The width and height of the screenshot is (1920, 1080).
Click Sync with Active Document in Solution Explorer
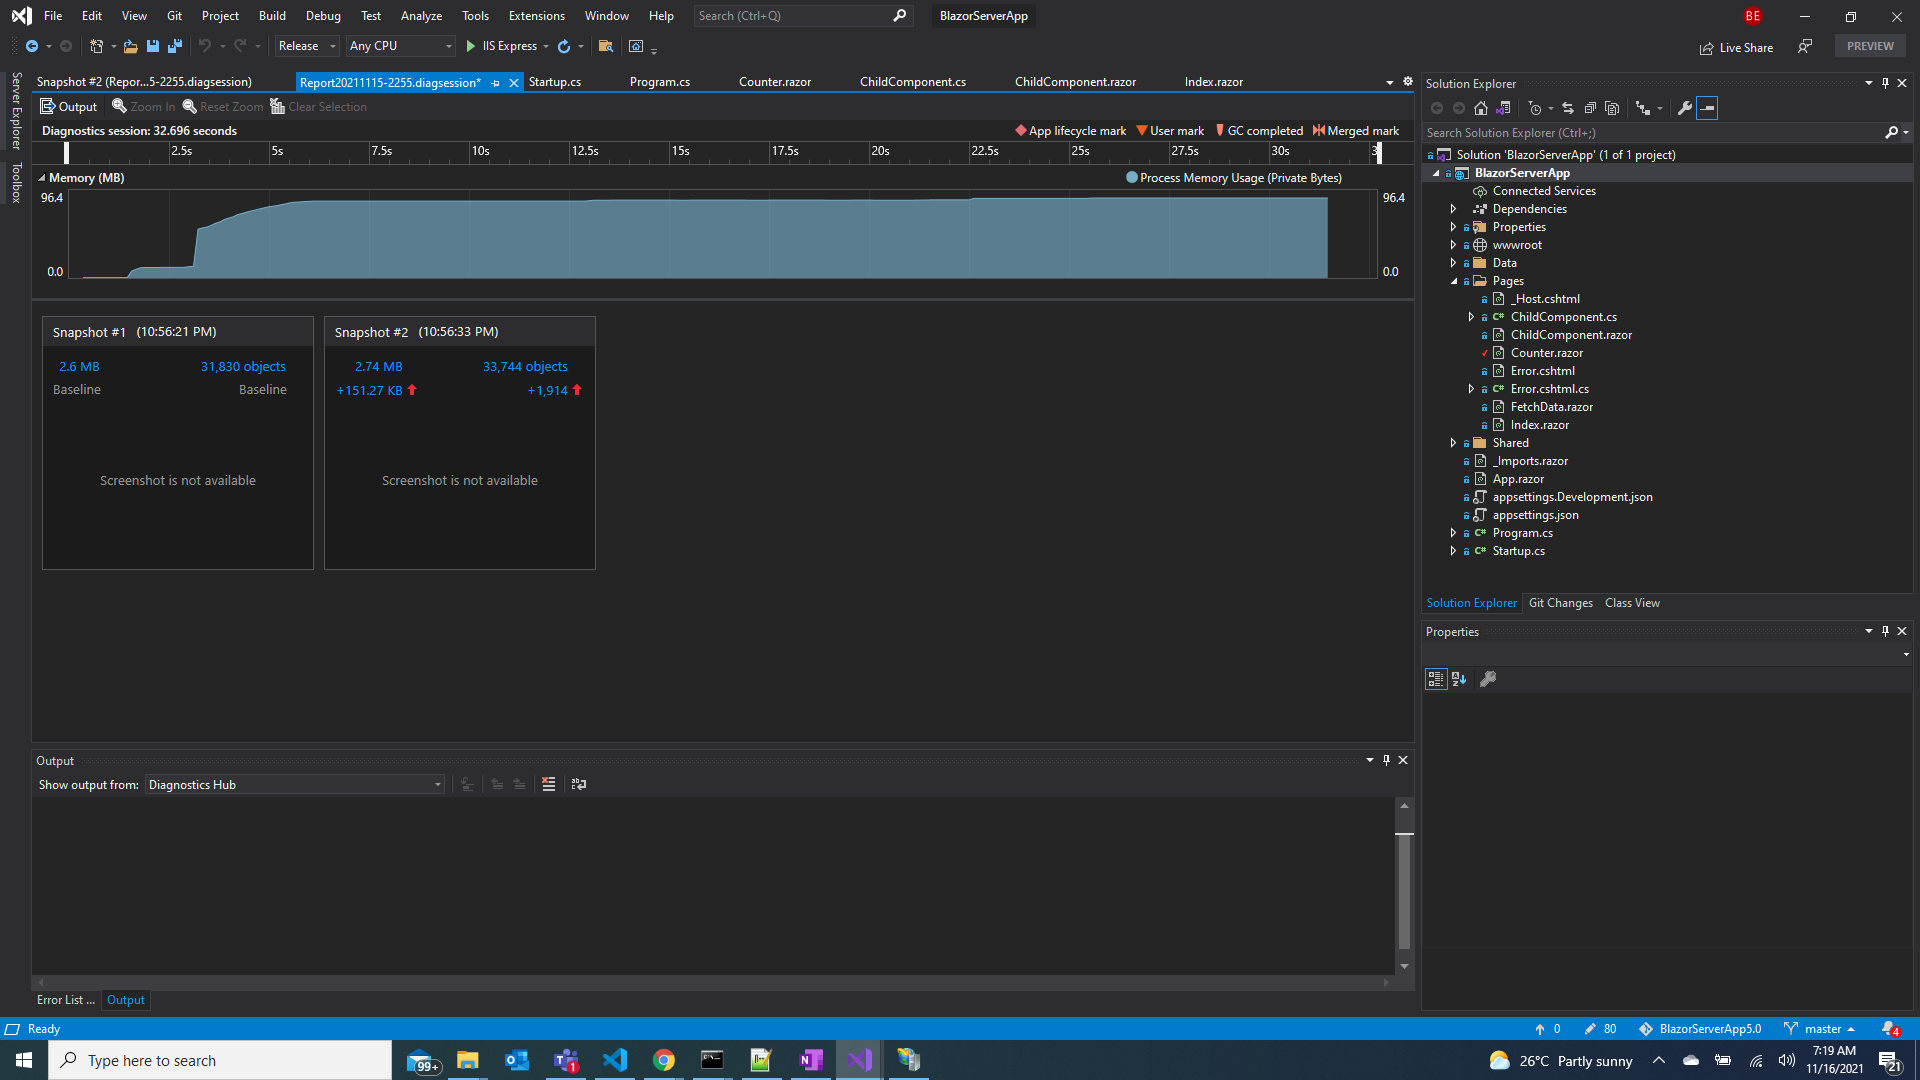coord(1568,108)
